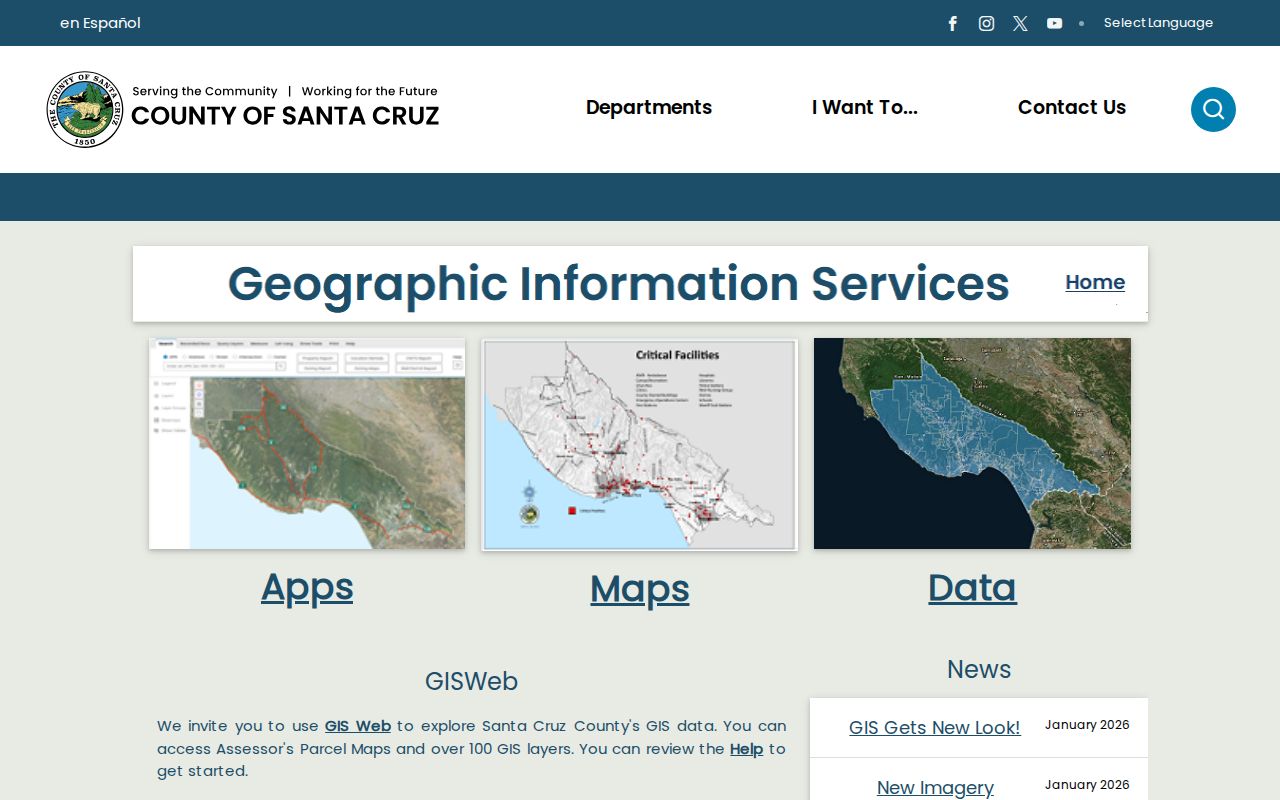The width and height of the screenshot is (1280, 800).
Task: Click the County of Santa Cruz seal logo
Action: (85, 109)
